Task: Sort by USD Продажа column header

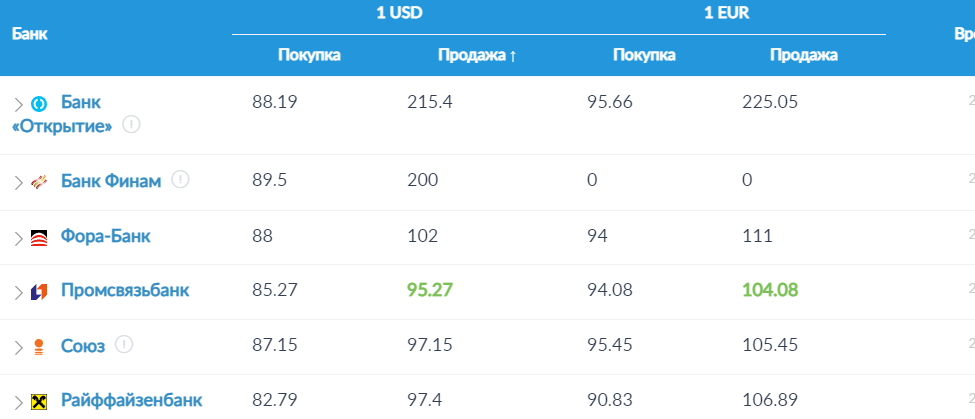Action: pos(477,55)
